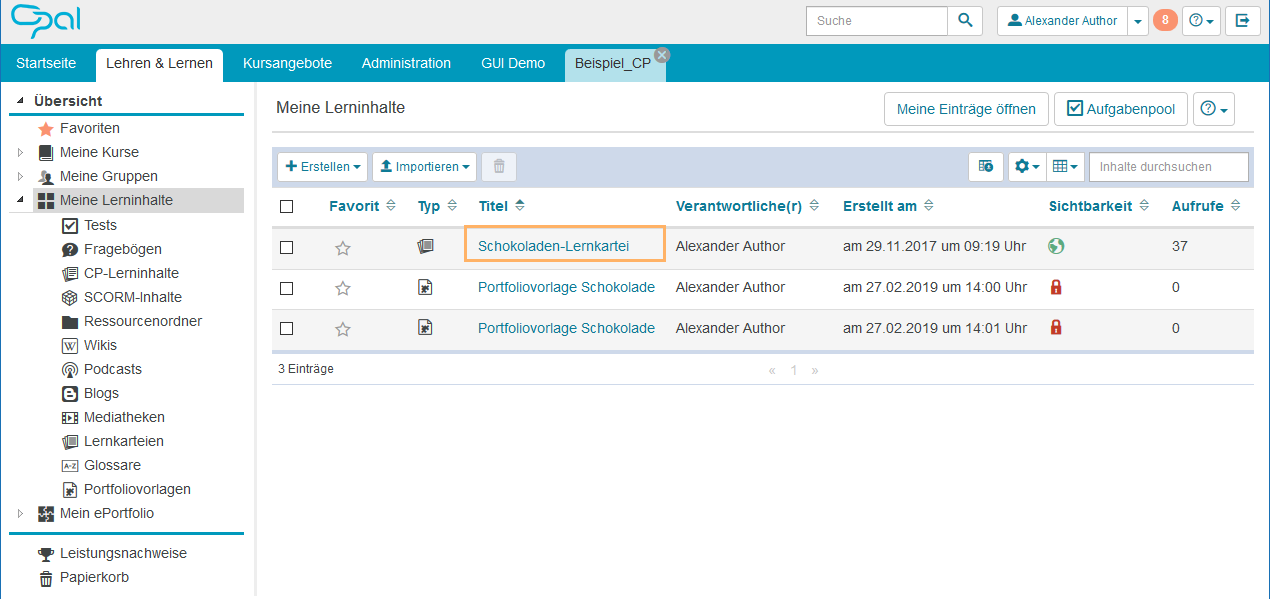Image resolution: width=1270 pixels, height=599 pixels.
Task: Close the Beispiel_CP tab
Action: (661, 55)
